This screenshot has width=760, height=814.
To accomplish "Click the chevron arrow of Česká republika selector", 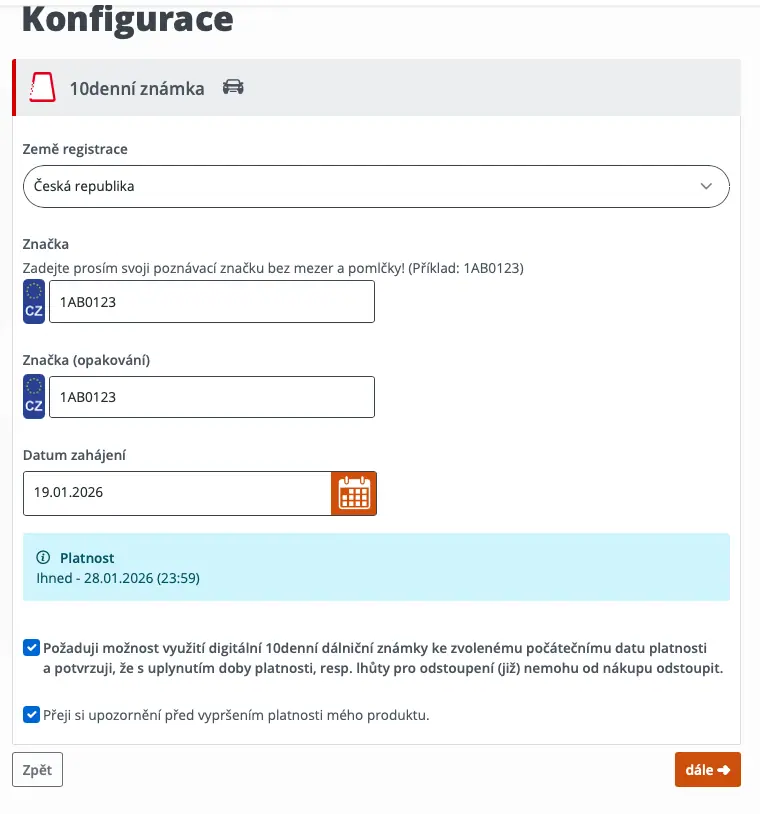I will [706, 186].
